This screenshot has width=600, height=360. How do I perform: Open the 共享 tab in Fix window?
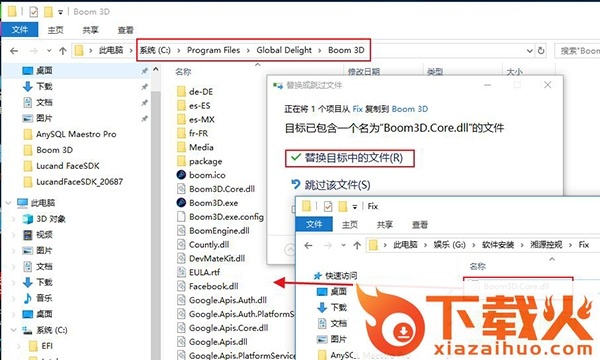click(x=385, y=225)
